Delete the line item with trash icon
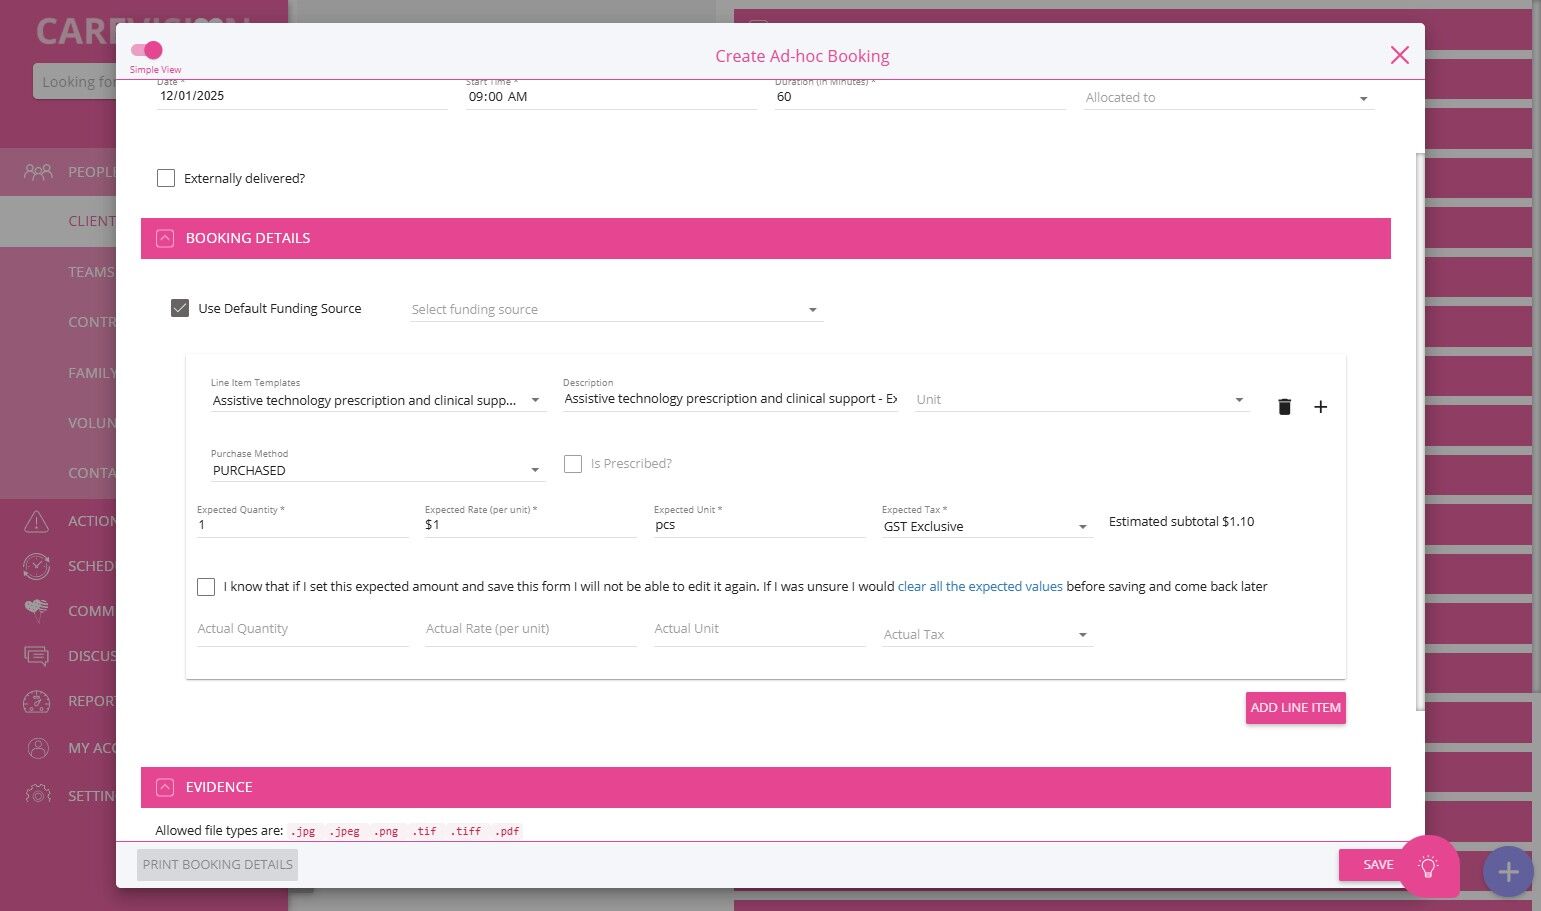Screen dimensions: 1541x911 [1284, 407]
